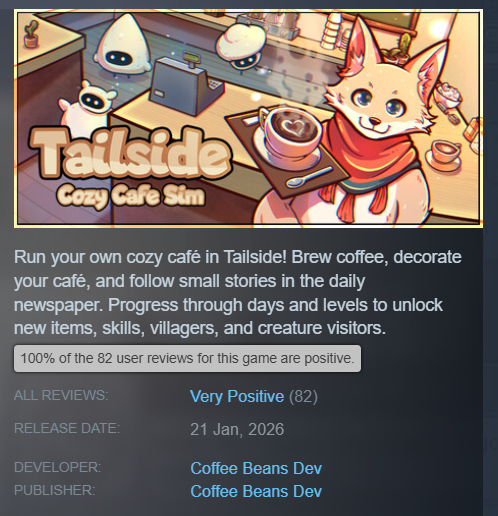
Task: Click the cash register in the banner
Action: click(187, 85)
